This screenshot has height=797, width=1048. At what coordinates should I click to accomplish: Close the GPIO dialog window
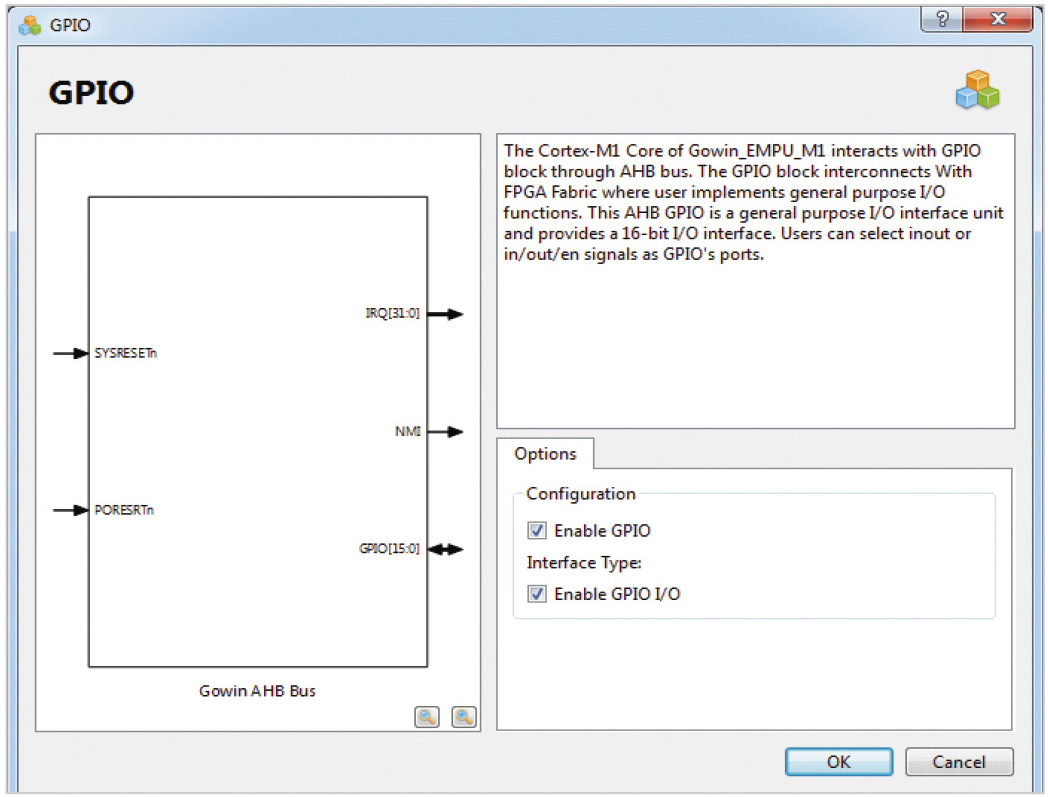[x=995, y=21]
